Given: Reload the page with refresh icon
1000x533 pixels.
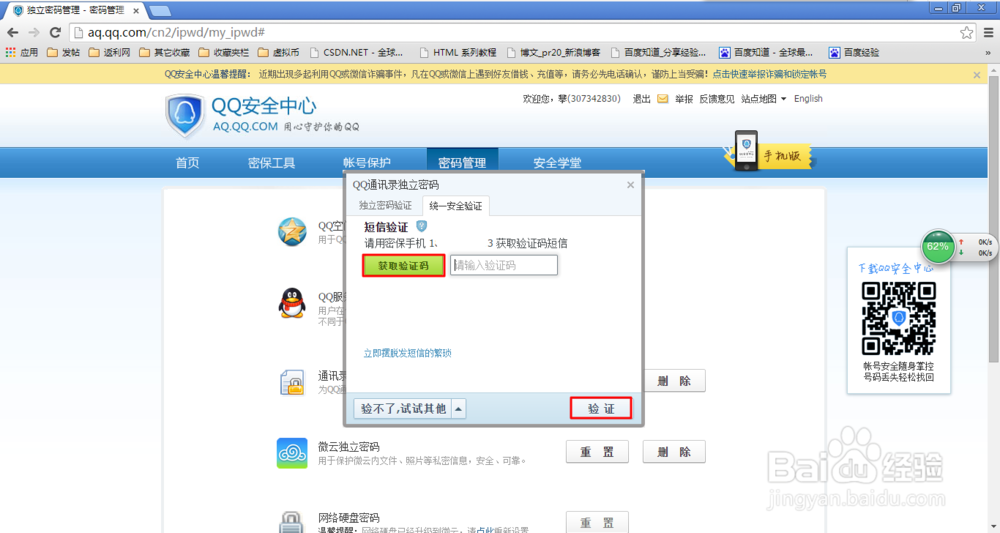Looking at the screenshot, I should [55, 33].
